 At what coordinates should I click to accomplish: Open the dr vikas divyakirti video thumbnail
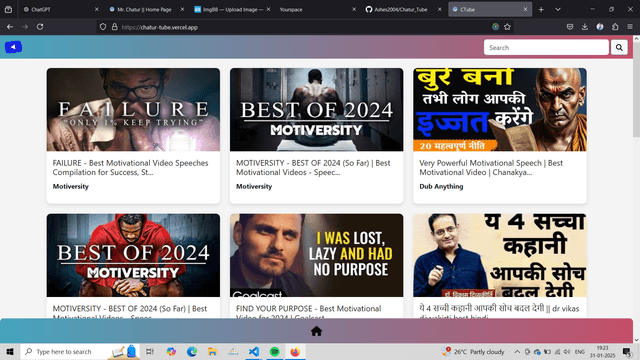click(500, 255)
